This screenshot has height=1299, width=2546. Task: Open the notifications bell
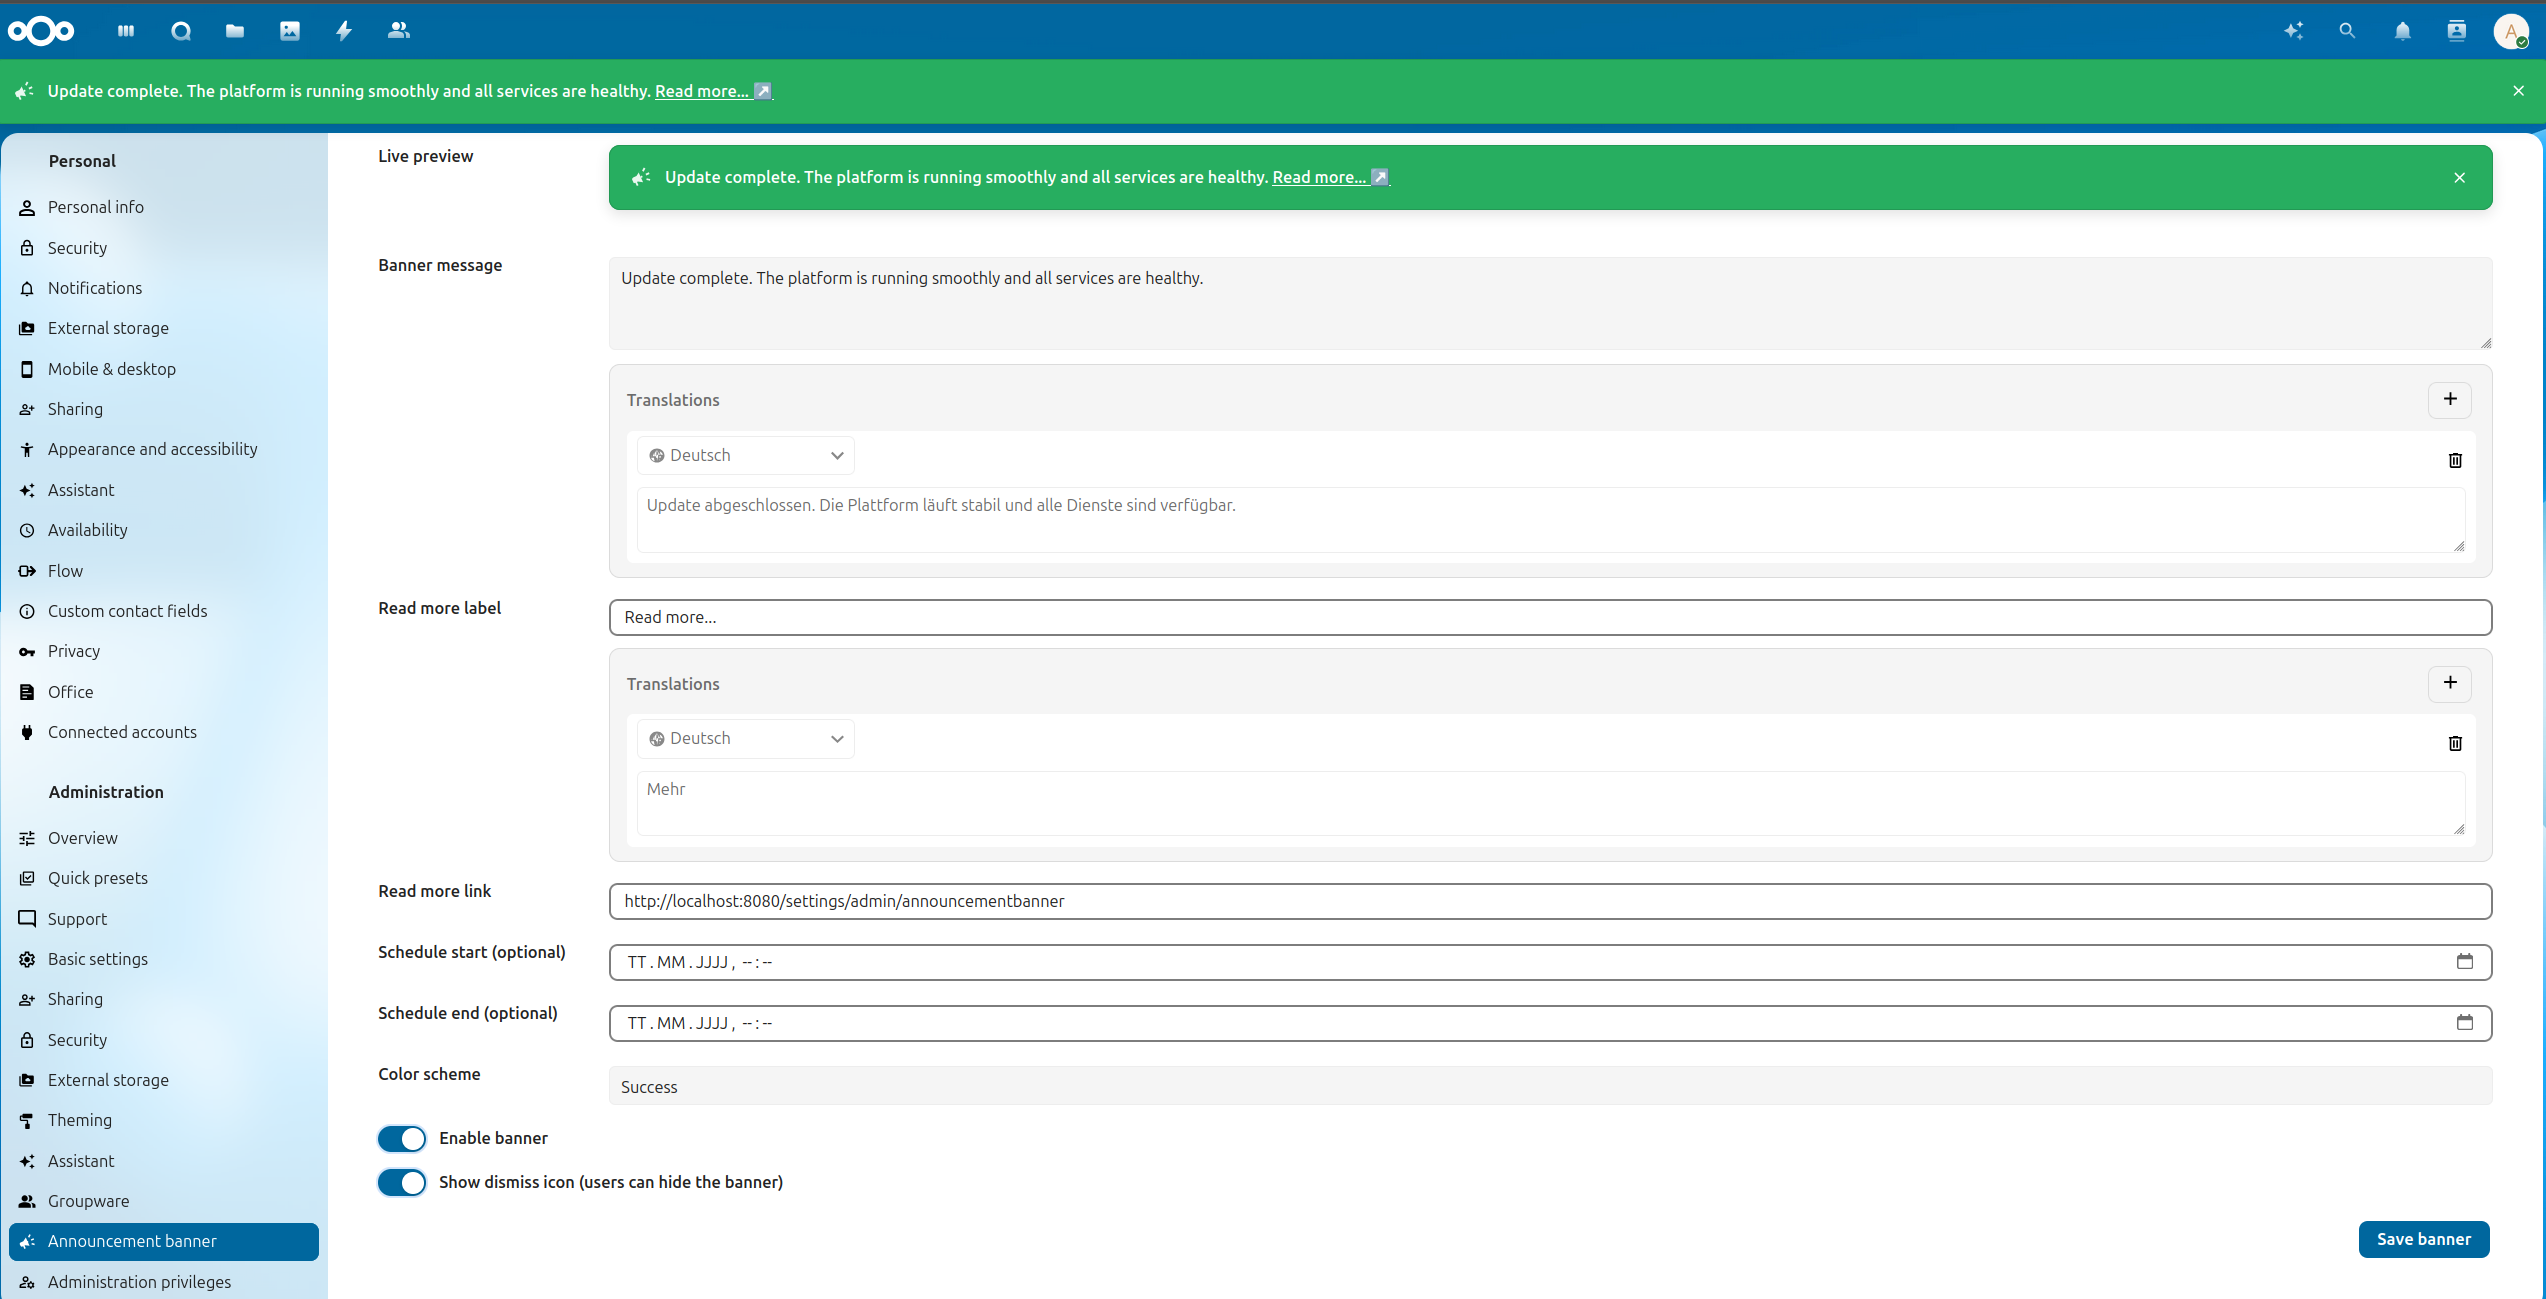(2401, 31)
